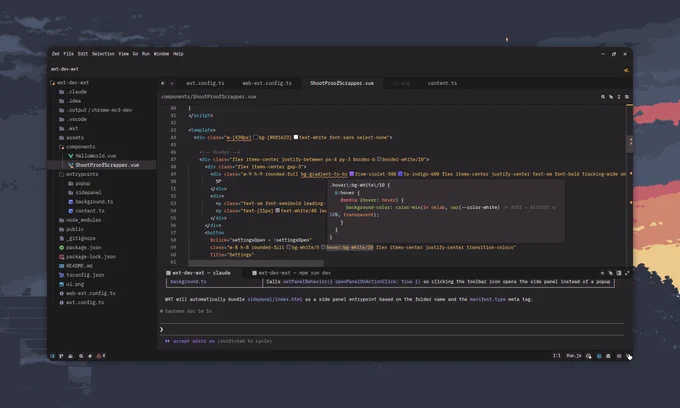The height and width of the screenshot is (408, 680).
Task: Click the from-violet-500 color swatch on line 49
Action: pyautogui.click(x=352, y=174)
